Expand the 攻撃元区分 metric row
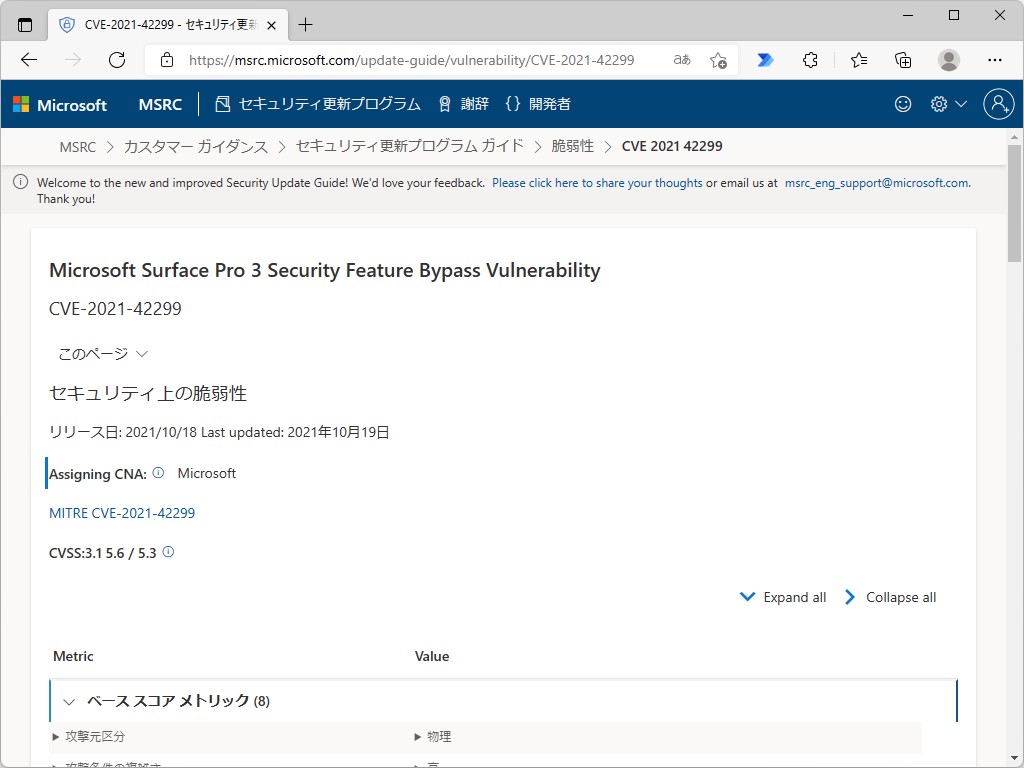This screenshot has height=768, width=1024. point(56,737)
